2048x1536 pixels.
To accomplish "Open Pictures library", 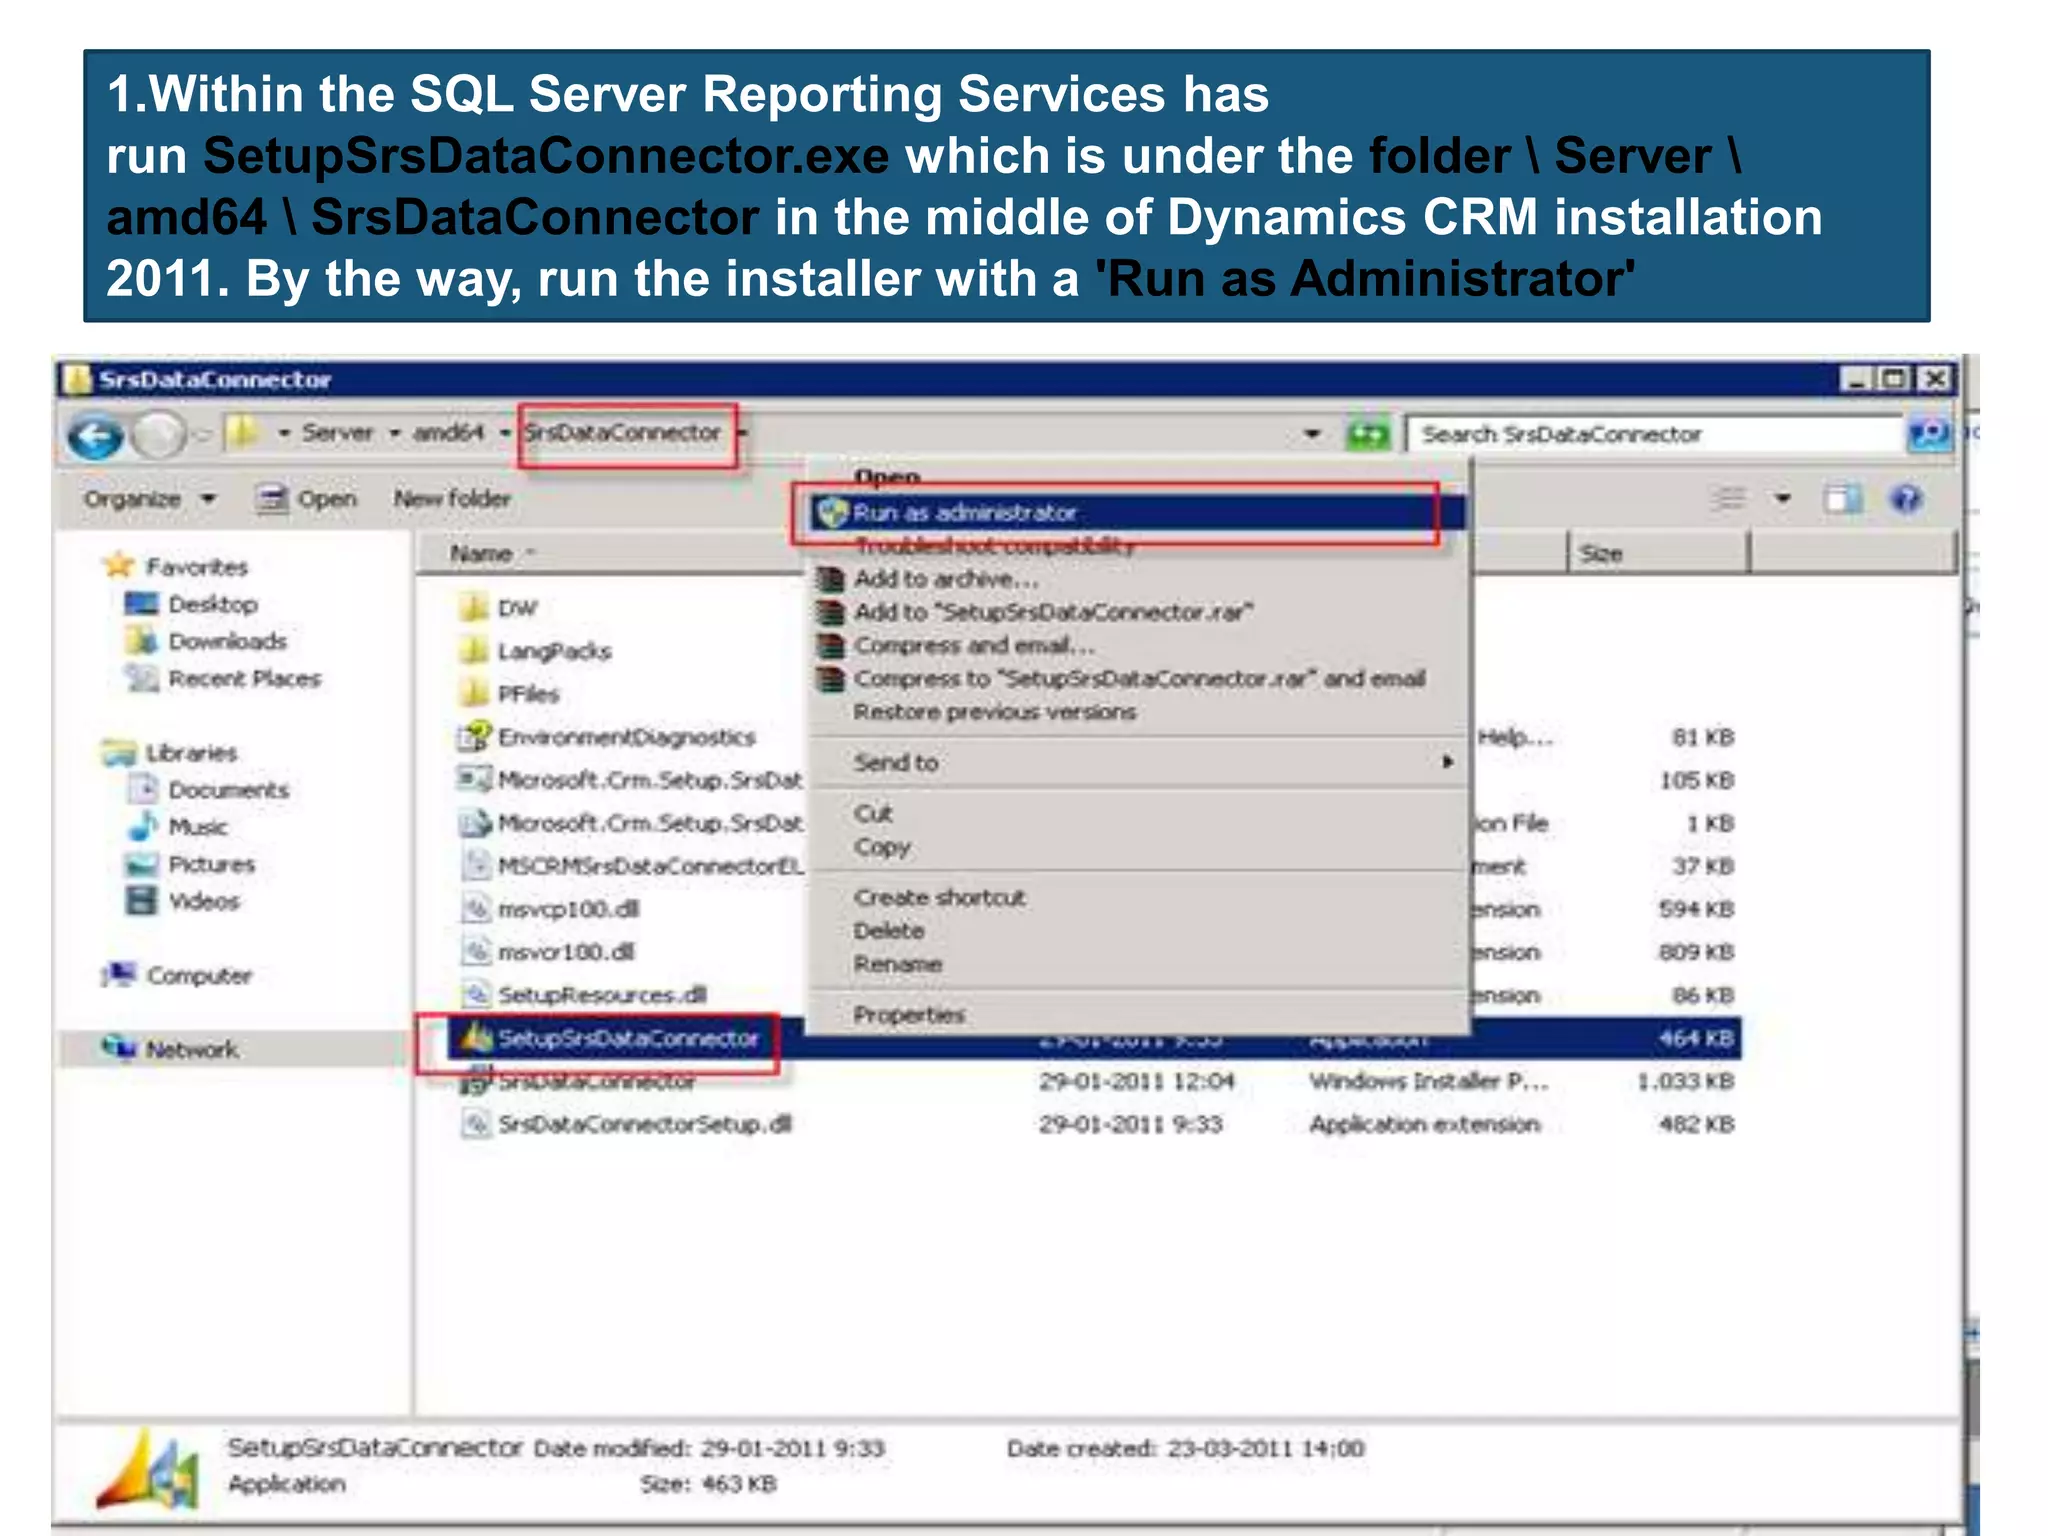I will tap(191, 864).
